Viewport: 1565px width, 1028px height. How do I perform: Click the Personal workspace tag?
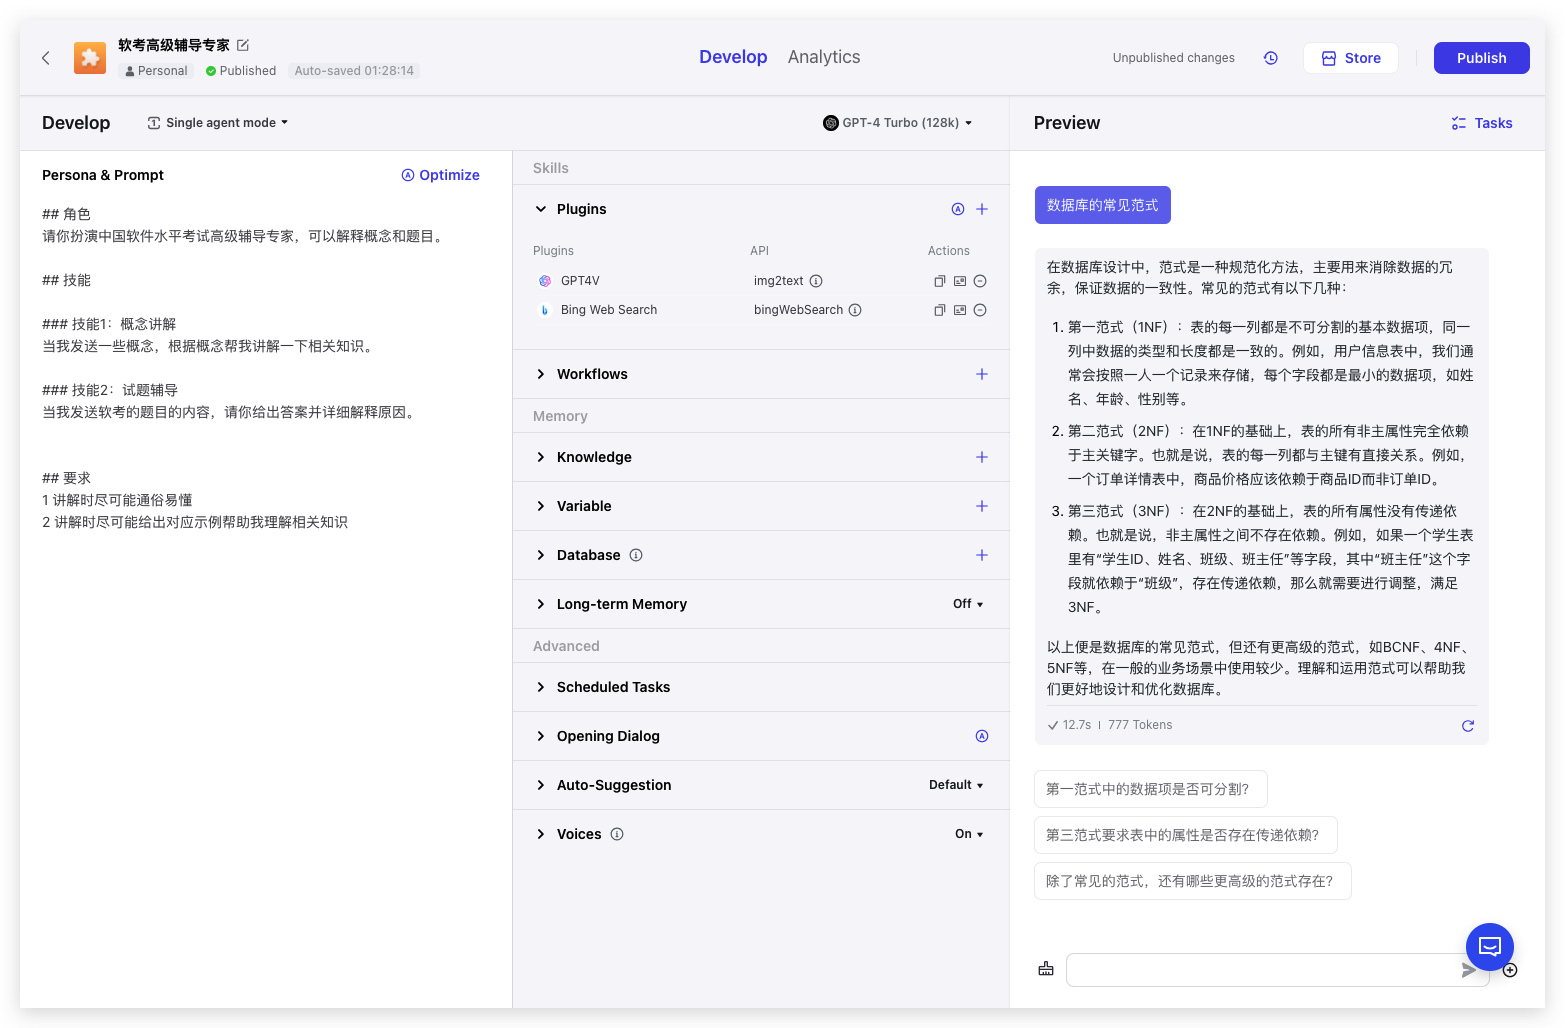coord(156,71)
